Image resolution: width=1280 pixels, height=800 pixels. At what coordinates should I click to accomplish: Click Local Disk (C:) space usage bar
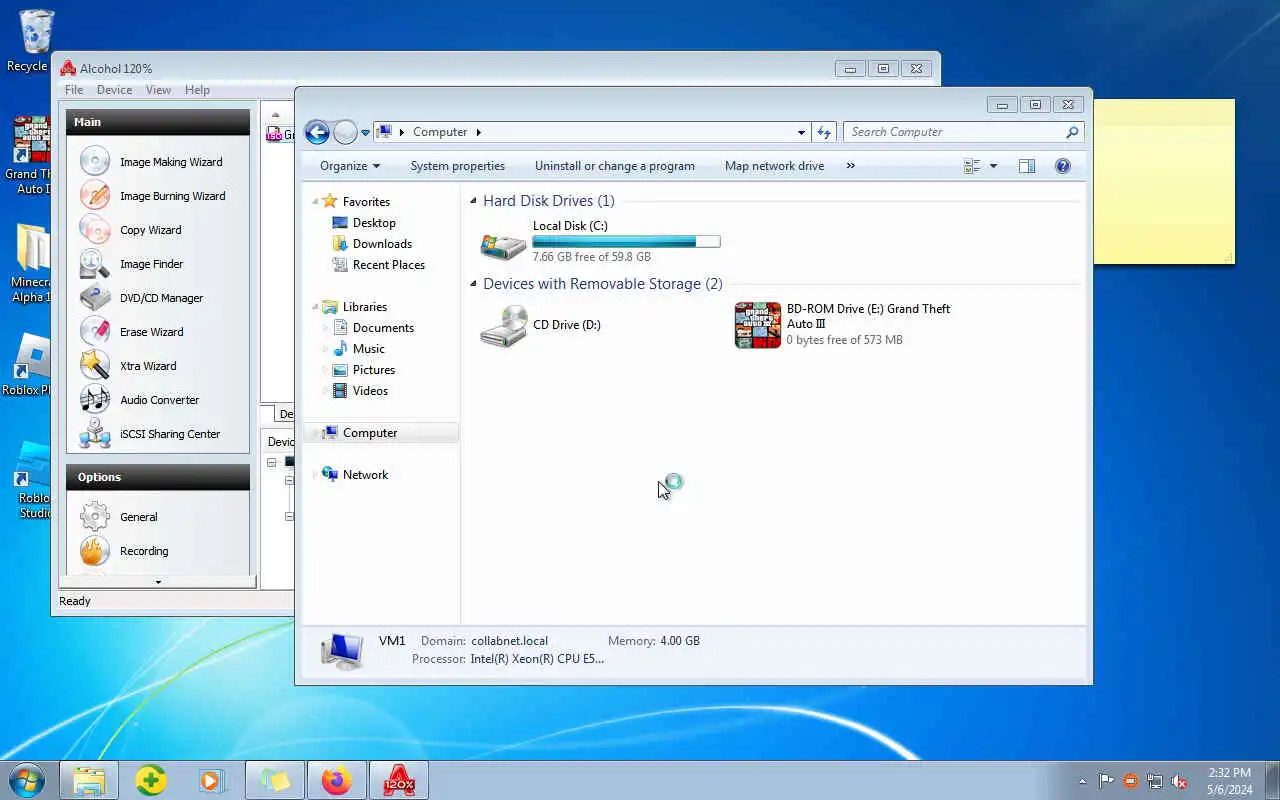[626, 242]
